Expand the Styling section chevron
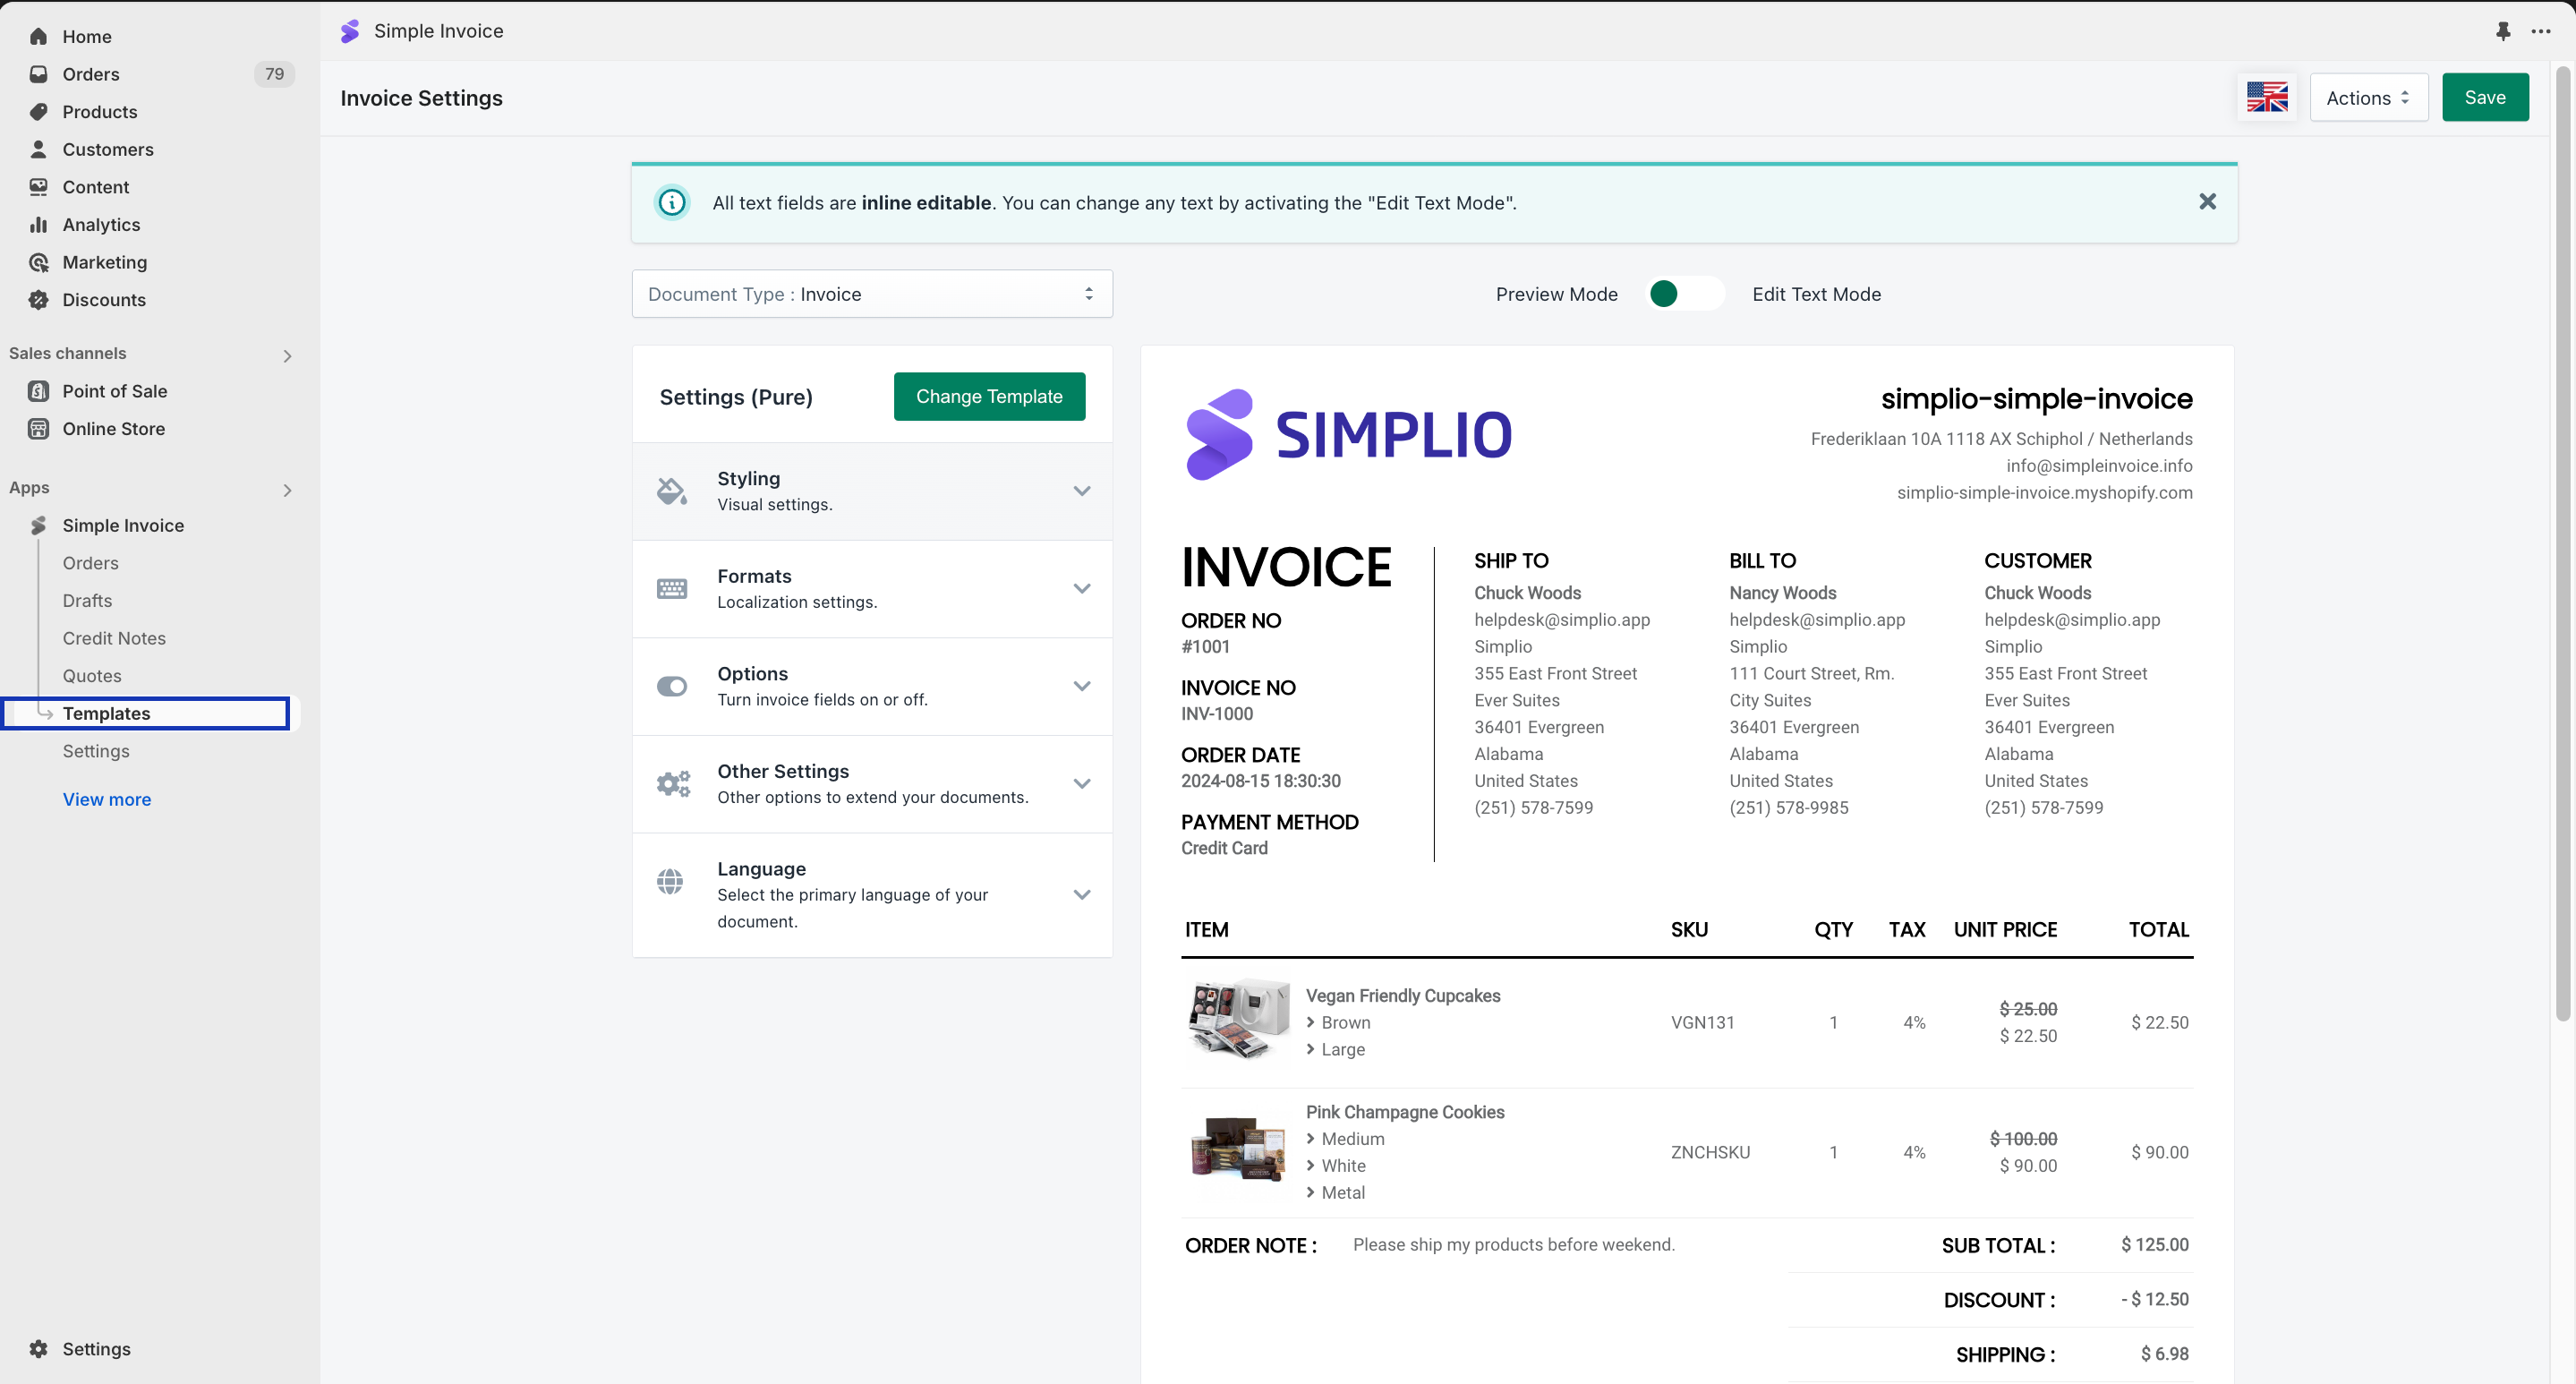 click(1081, 491)
